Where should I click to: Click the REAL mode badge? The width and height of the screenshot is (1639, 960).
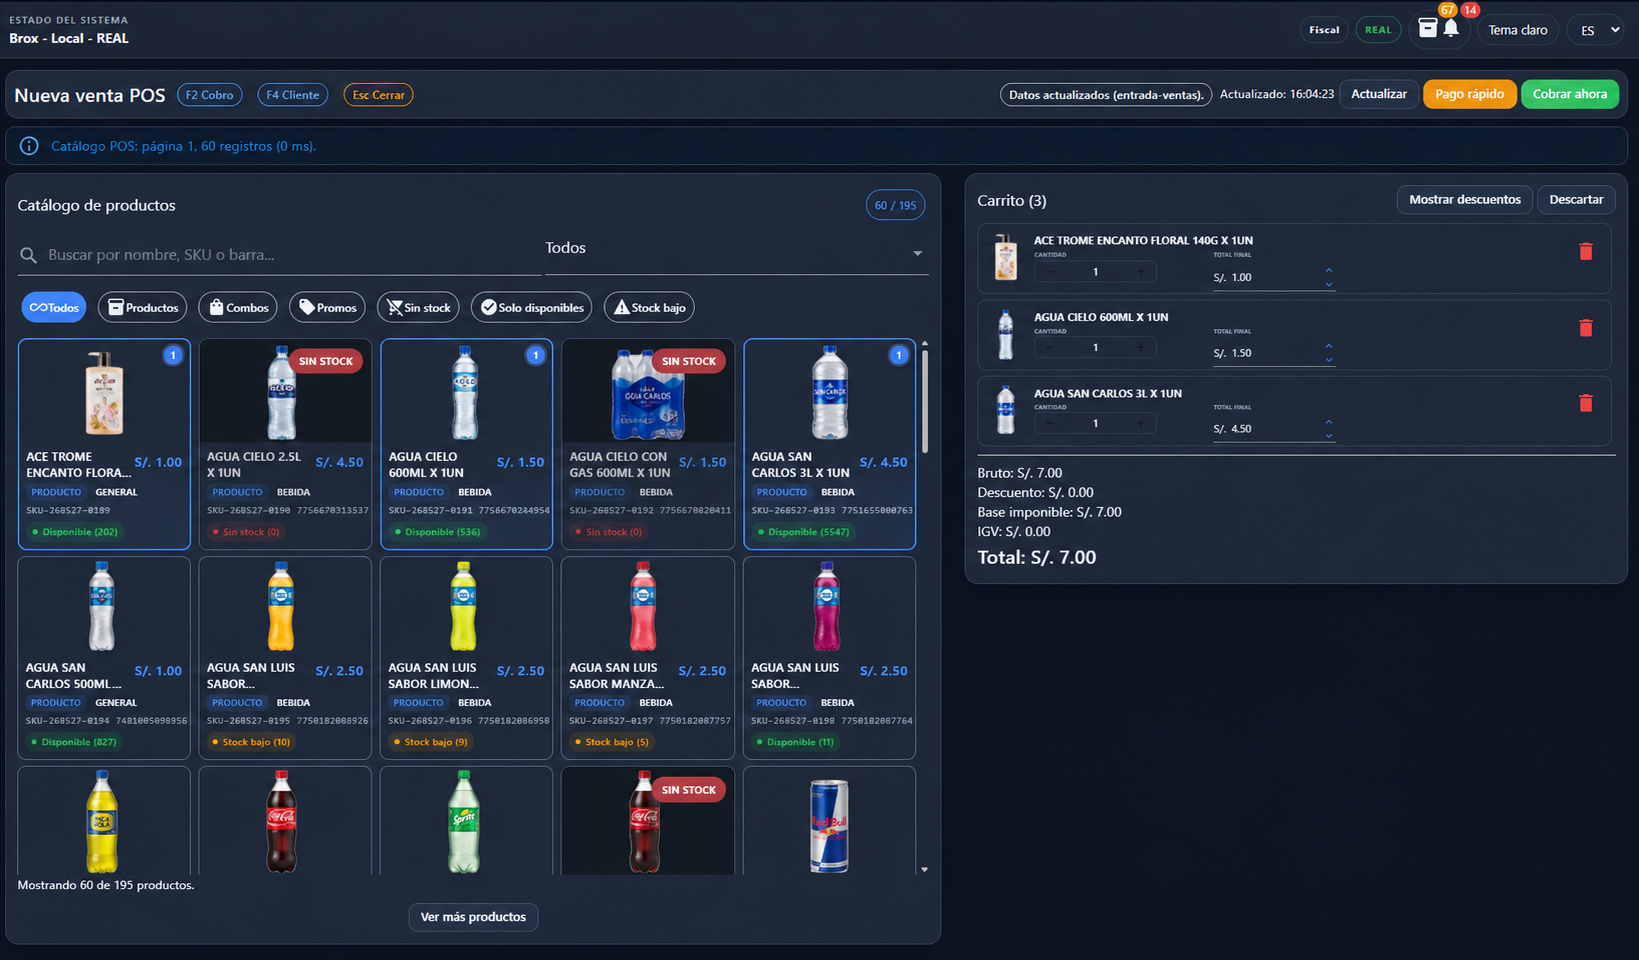tap(1378, 30)
